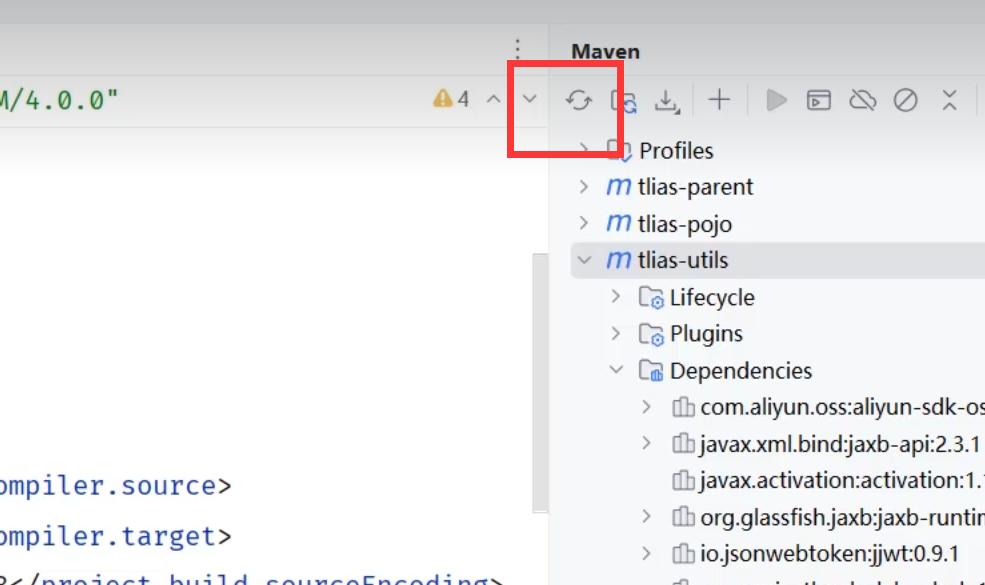Expand the tlias-parent module

point(585,187)
